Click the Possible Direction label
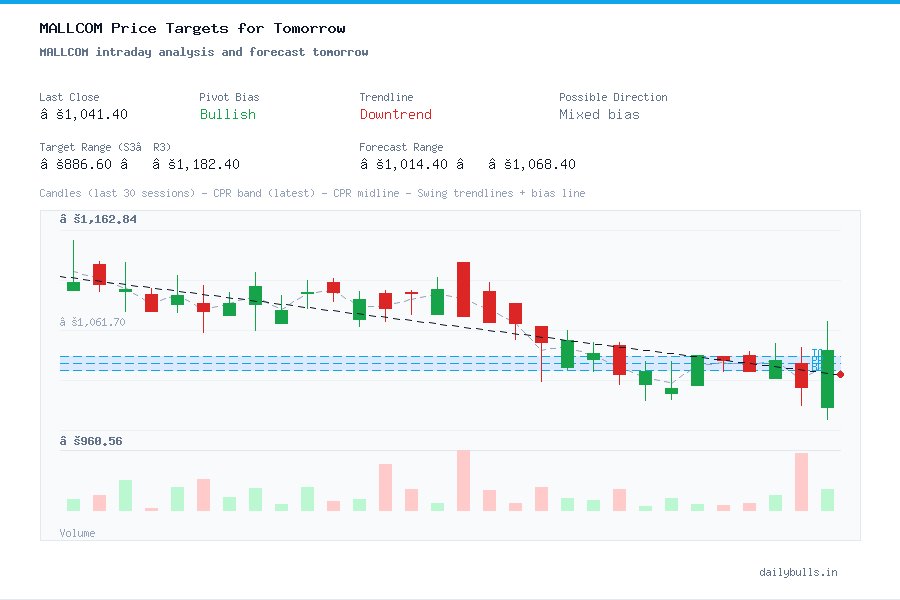Image resolution: width=900 pixels, height=600 pixels. click(613, 97)
